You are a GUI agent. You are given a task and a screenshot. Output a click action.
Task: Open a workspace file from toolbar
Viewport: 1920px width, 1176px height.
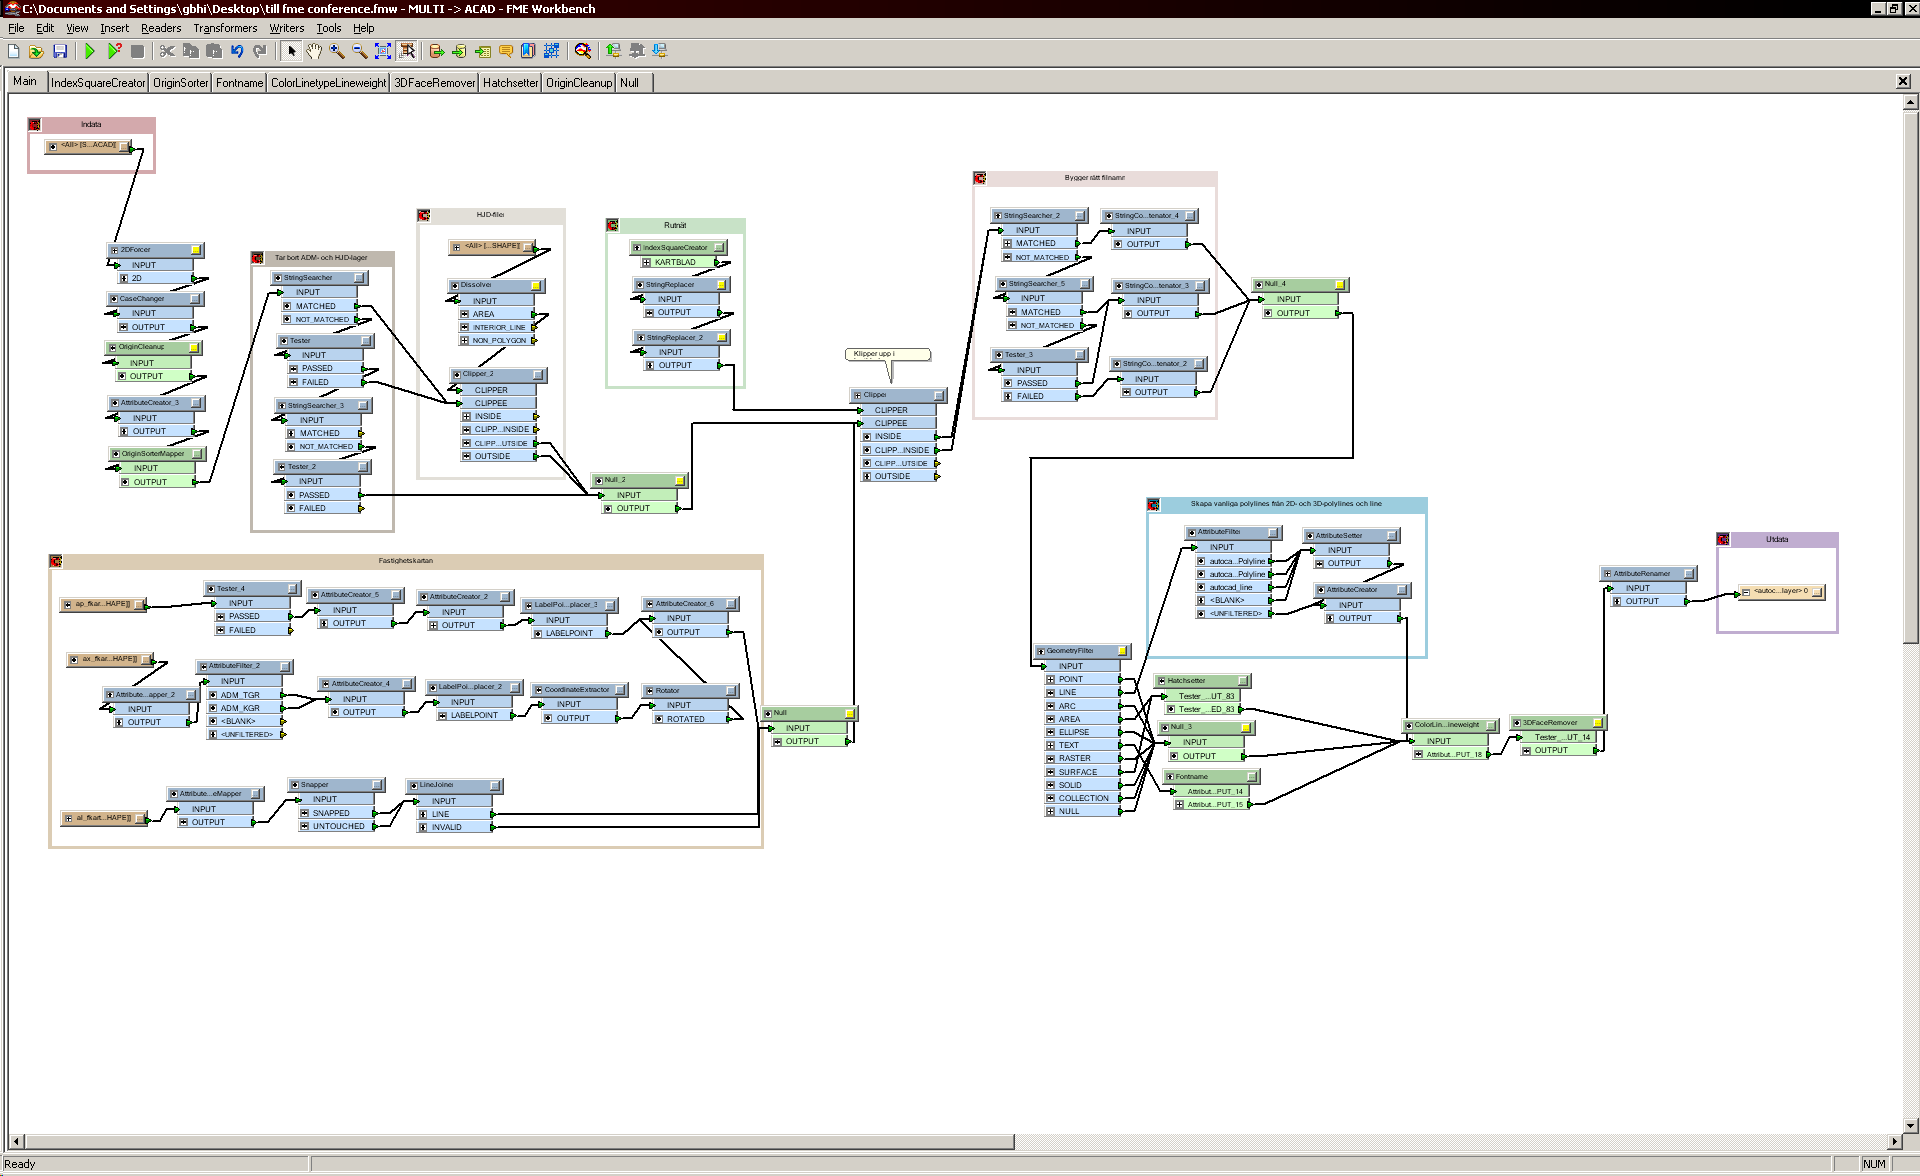click(x=37, y=51)
